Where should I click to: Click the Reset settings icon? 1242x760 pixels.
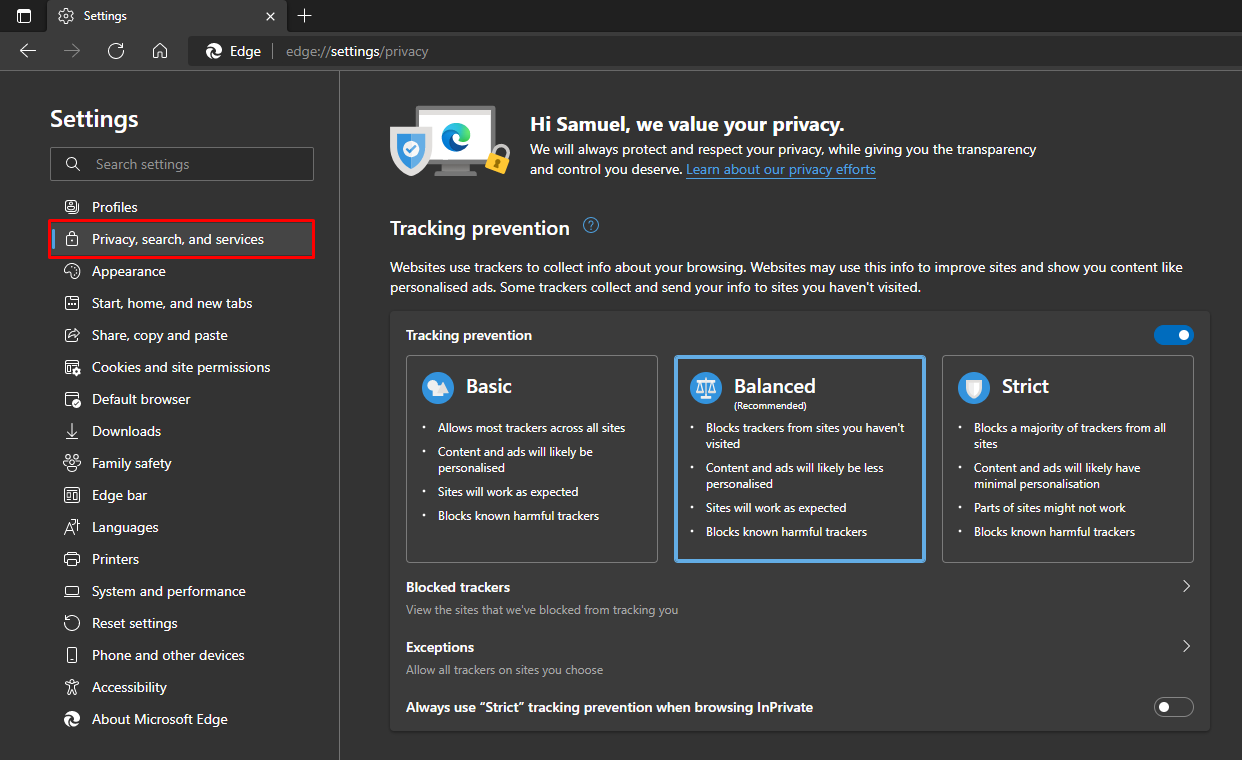point(72,623)
